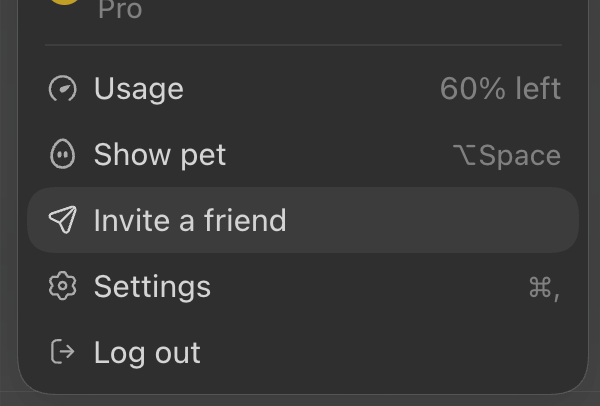Open Settings from the account menu
The width and height of the screenshot is (600, 406).
click(x=303, y=286)
